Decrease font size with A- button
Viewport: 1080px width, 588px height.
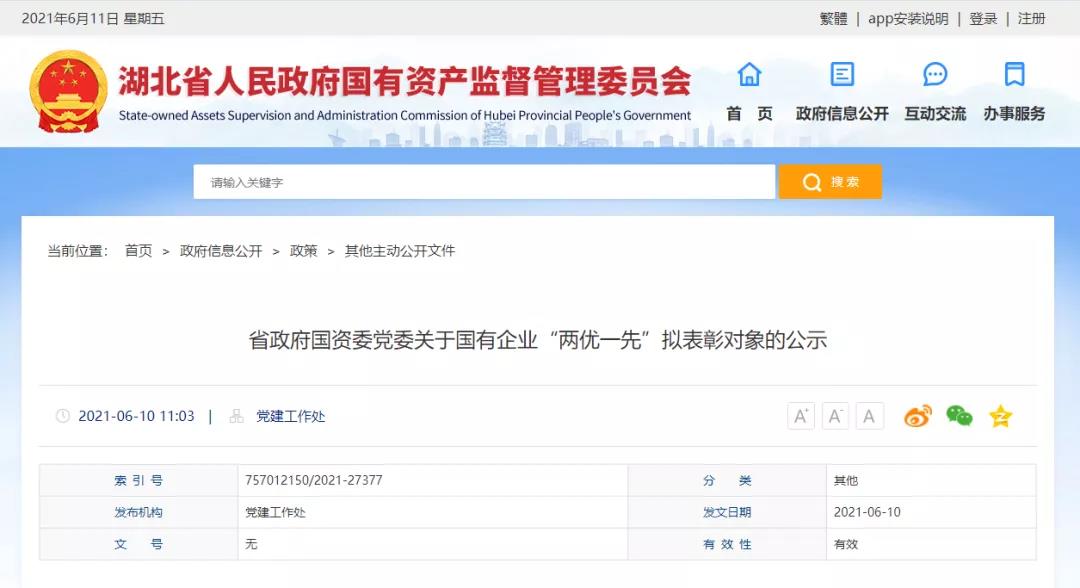(835, 416)
